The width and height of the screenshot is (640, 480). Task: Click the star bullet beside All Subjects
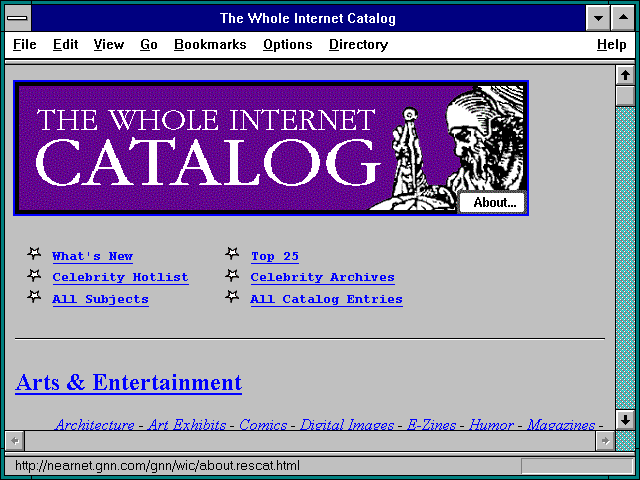tap(34, 297)
